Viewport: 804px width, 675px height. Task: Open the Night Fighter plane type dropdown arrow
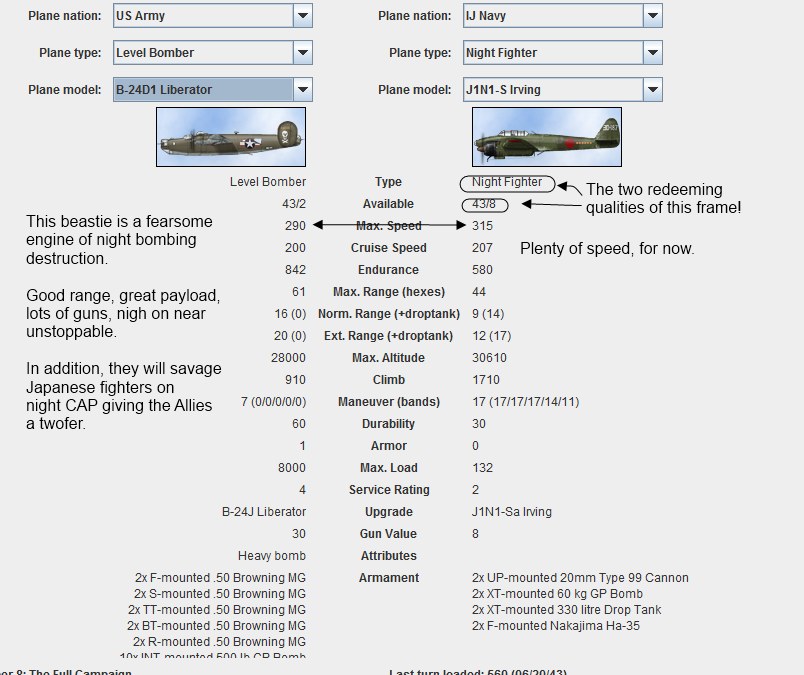pos(653,53)
